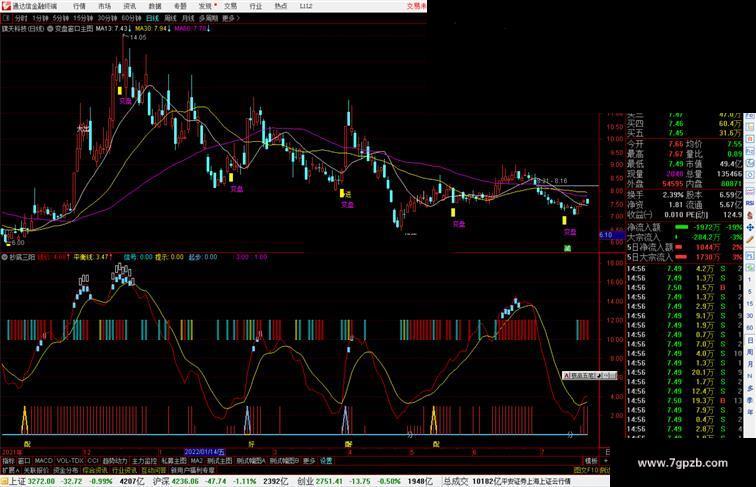Select the 周 shortcut in right toolbar
This screenshot has width=756, height=487.
(x=750, y=352)
